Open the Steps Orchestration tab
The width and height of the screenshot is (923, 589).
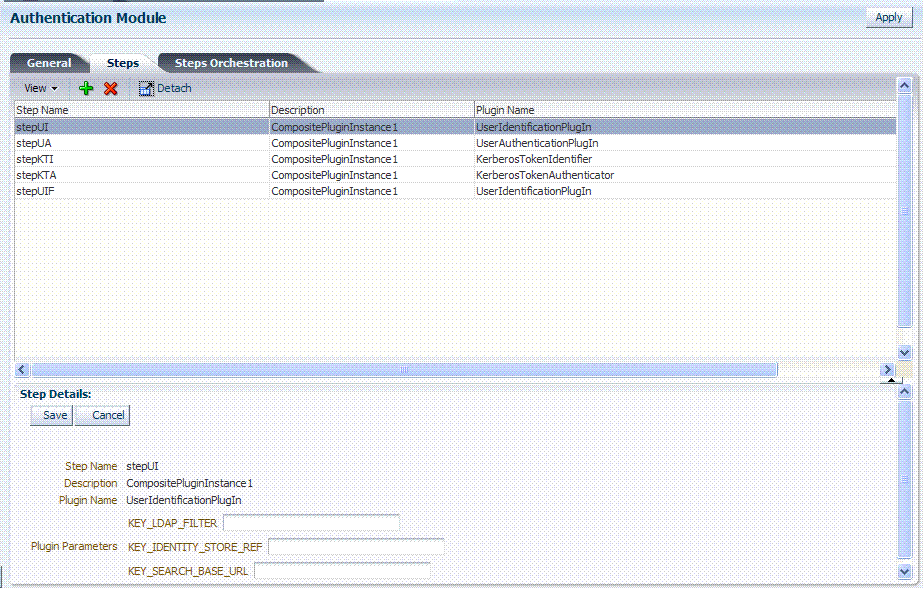click(x=231, y=63)
